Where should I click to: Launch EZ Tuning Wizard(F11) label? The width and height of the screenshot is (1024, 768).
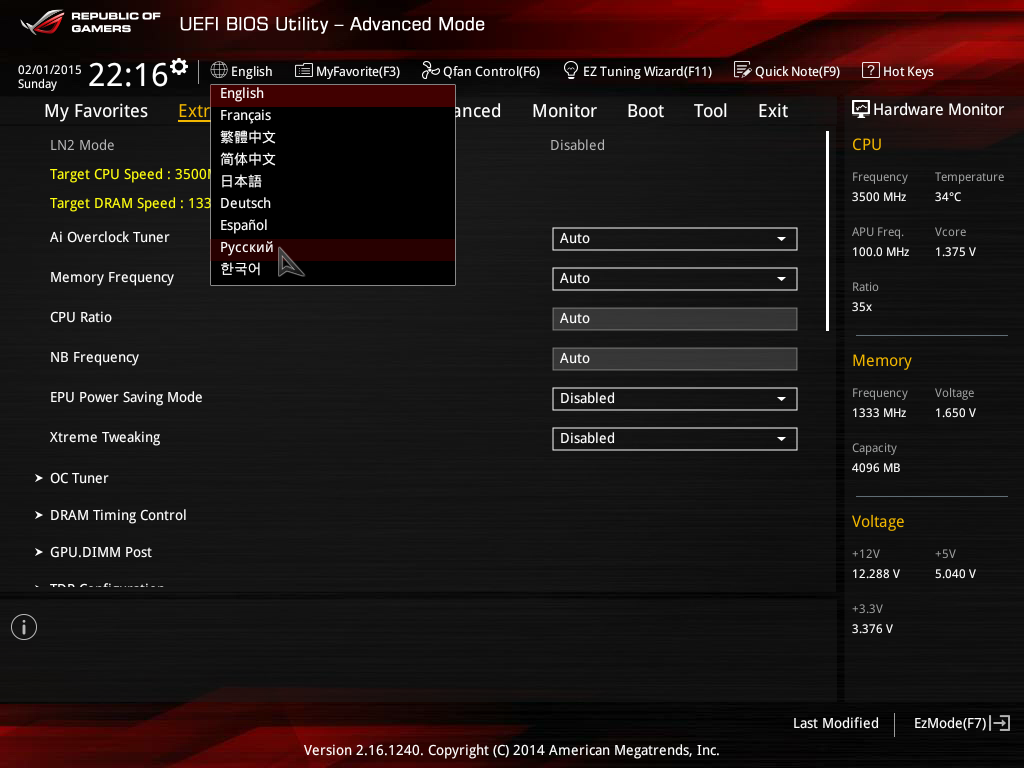(647, 71)
